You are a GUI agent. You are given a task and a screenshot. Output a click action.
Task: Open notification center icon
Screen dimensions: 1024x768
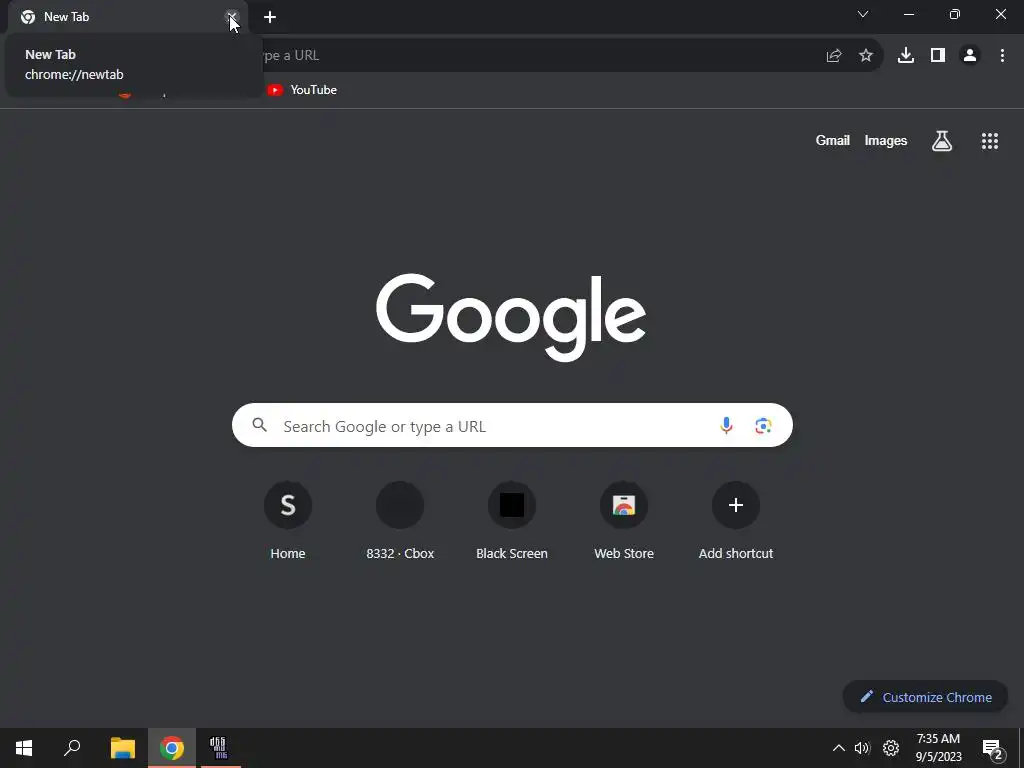[x=992, y=748]
